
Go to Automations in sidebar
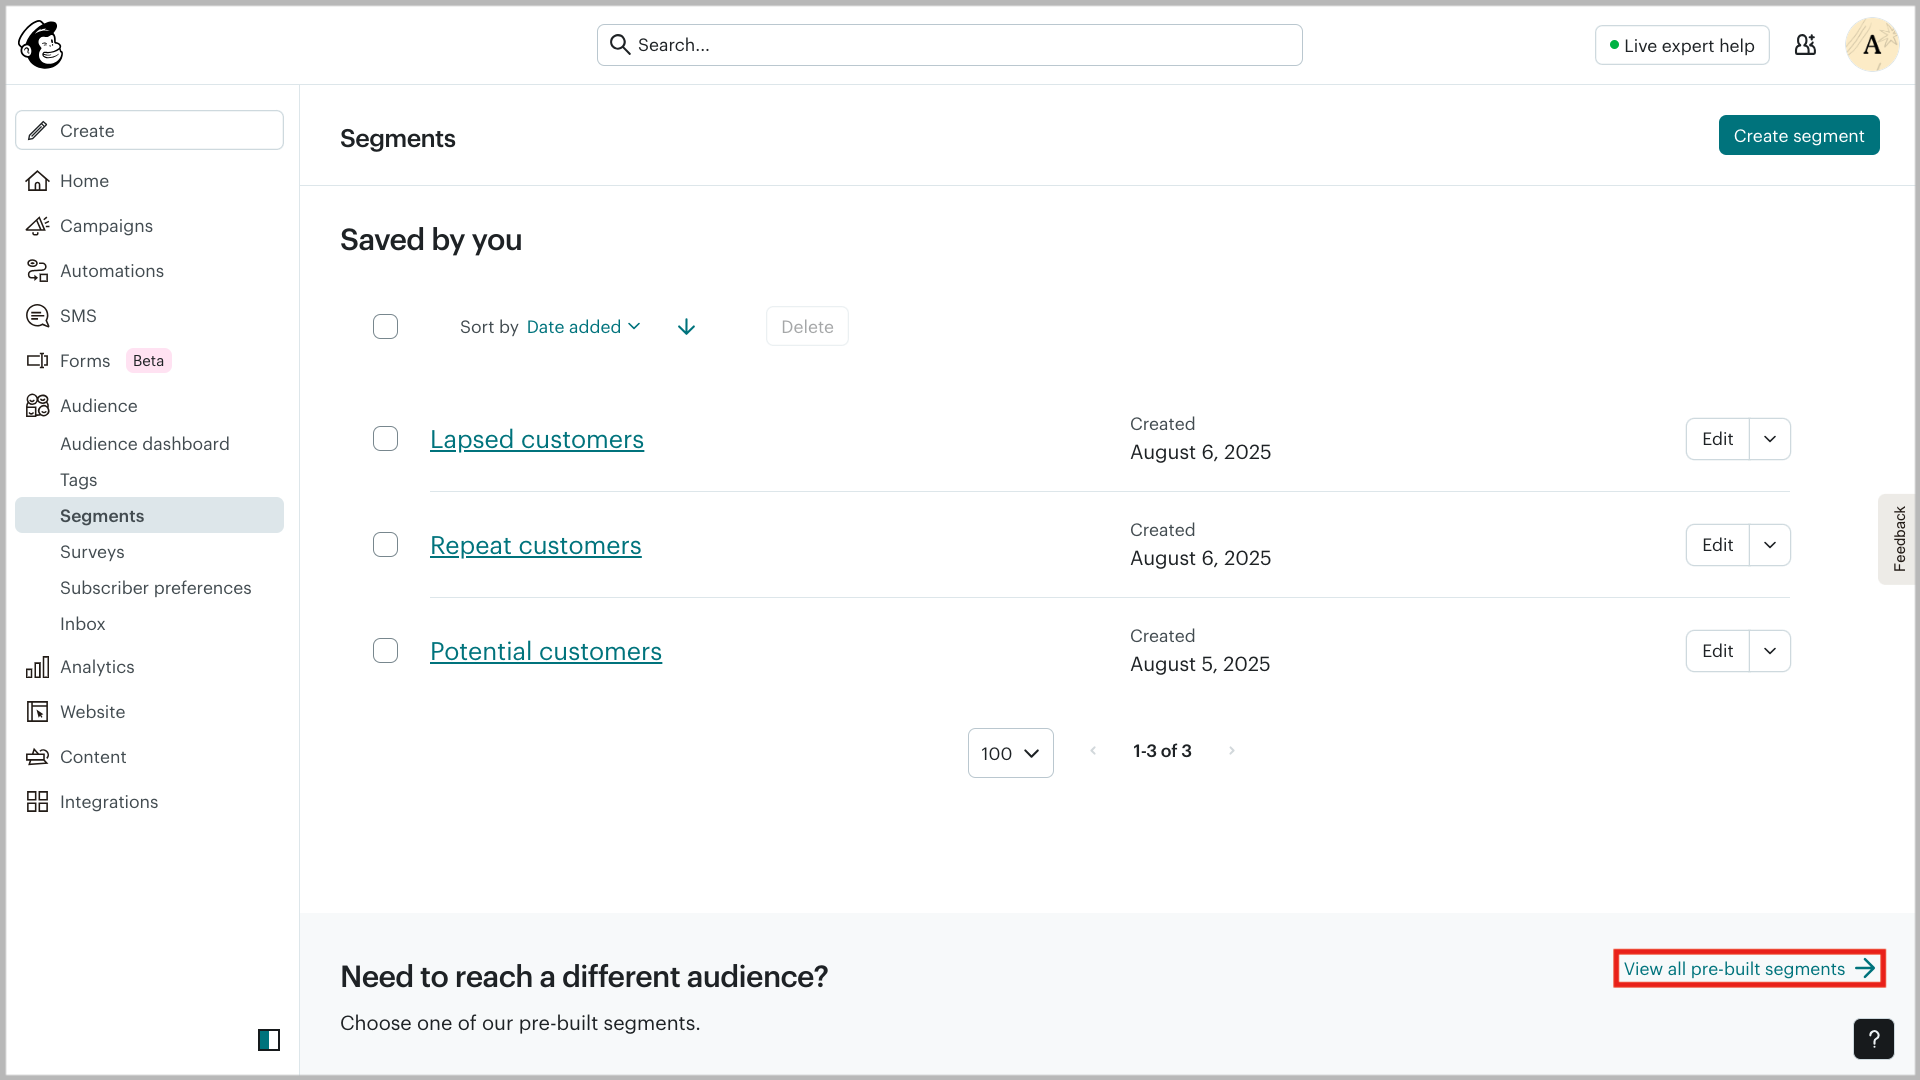(111, 271)
